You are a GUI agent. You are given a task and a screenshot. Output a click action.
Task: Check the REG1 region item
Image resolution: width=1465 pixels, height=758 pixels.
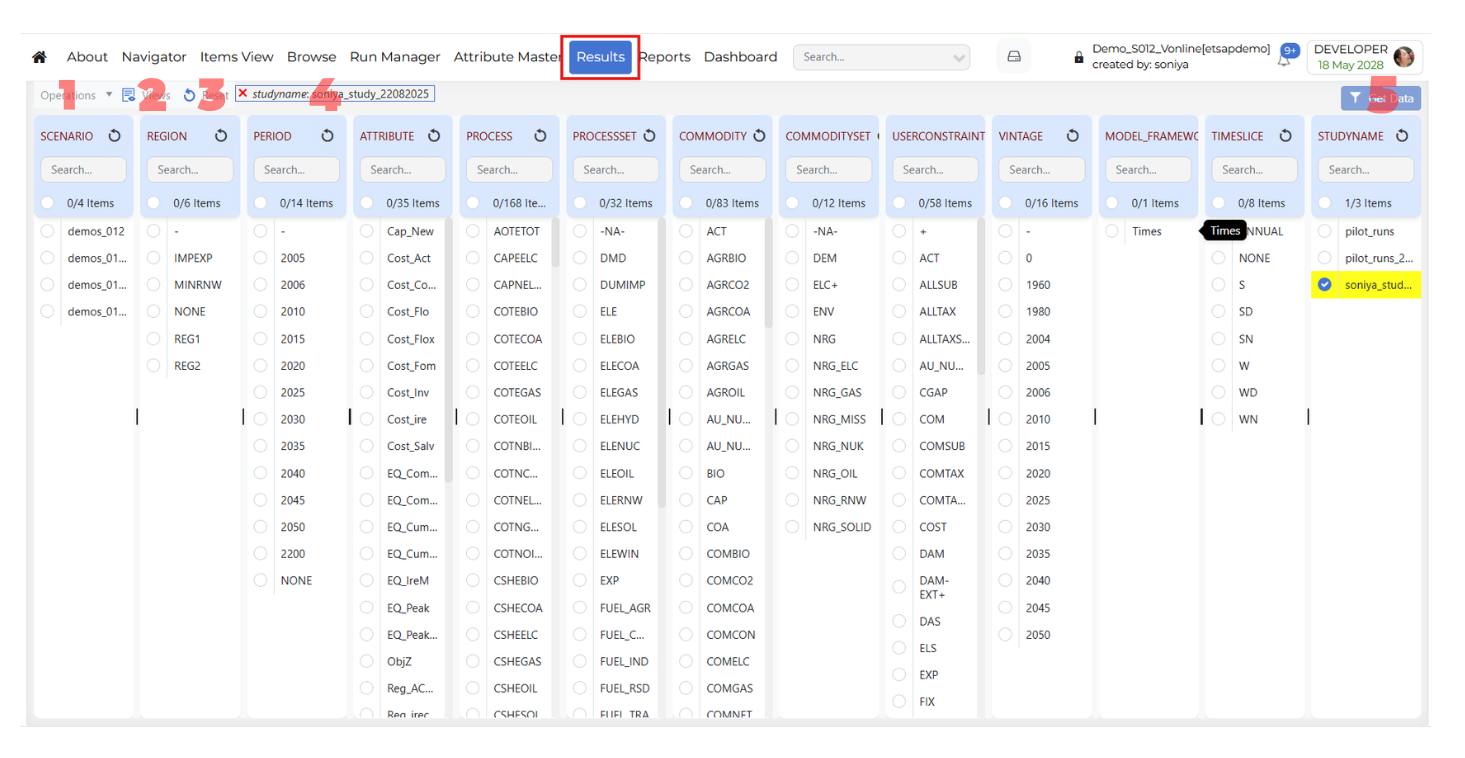[x=153, y=339]
